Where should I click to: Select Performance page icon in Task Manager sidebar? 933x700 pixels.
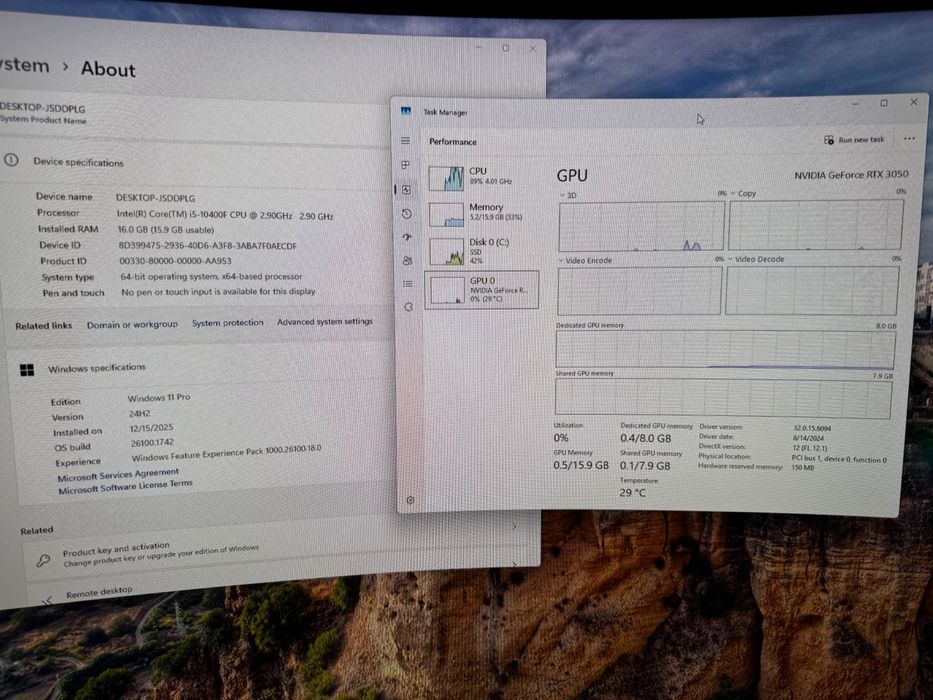(x=406, y=189)
